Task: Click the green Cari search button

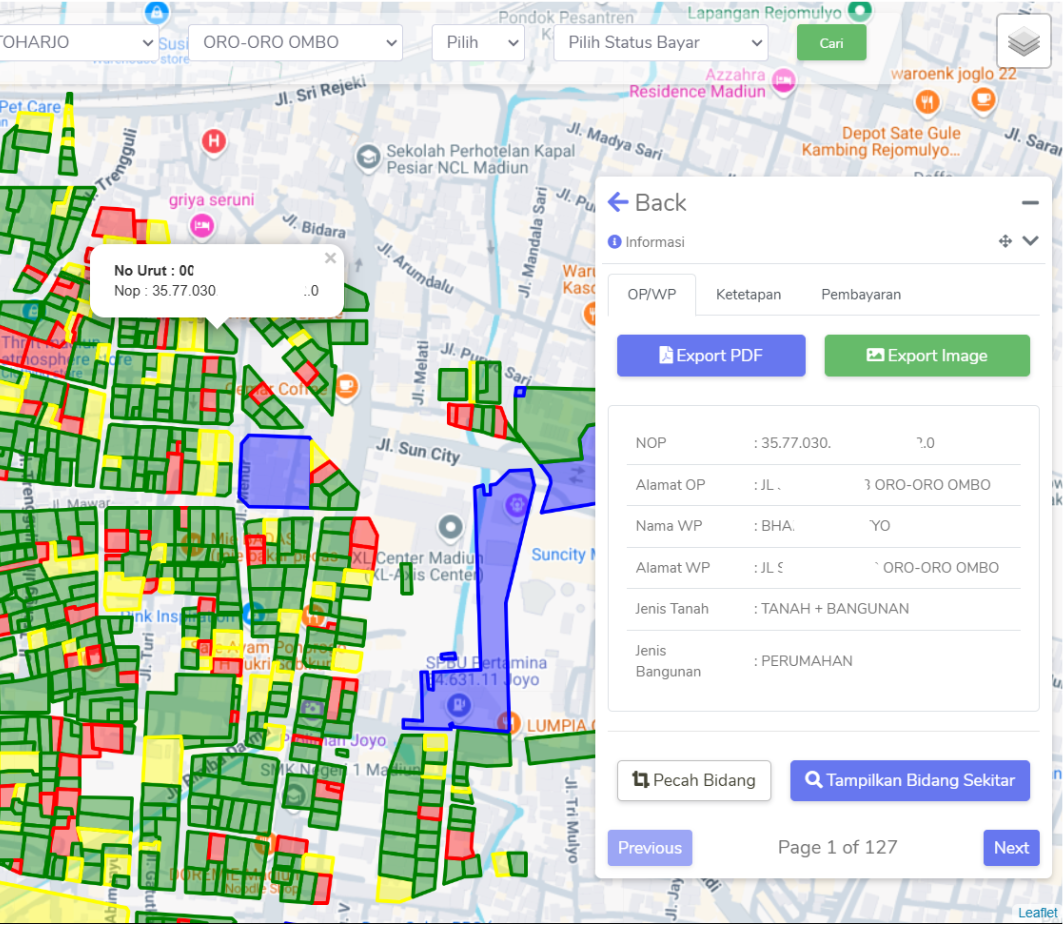Action: point(831,43)
